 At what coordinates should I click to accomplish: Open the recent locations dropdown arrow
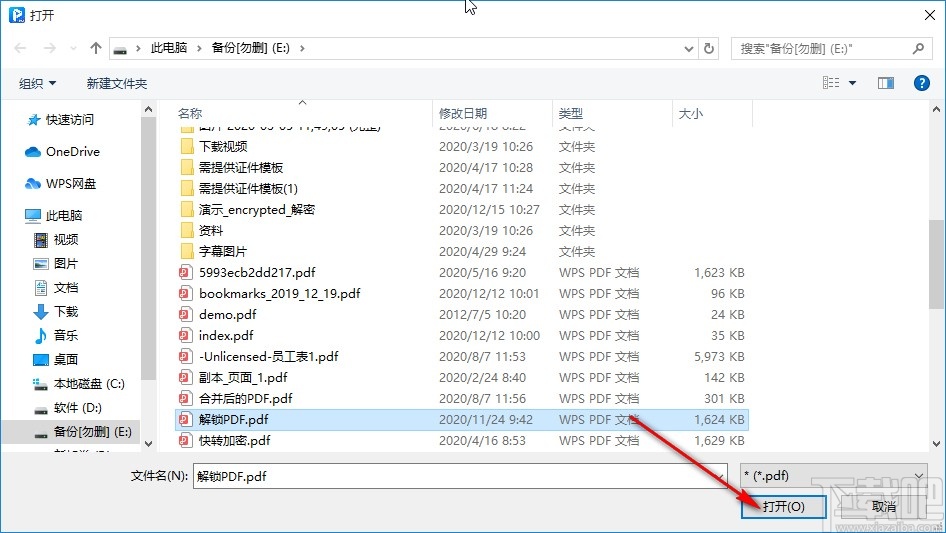click(x=73, y=48)
